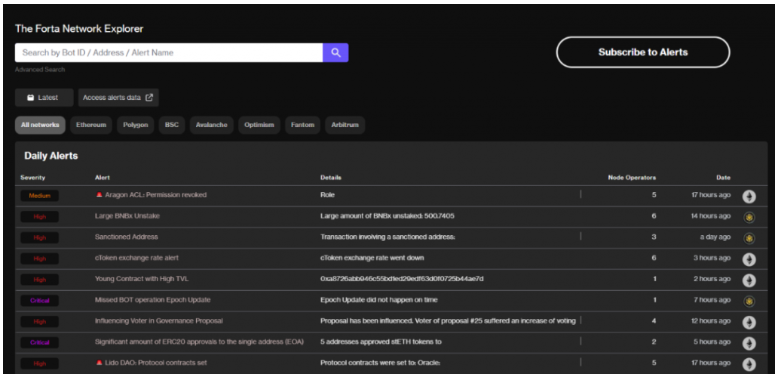Click the Date column header
Screen dimensions: 778x378
[x=723, y=178]
